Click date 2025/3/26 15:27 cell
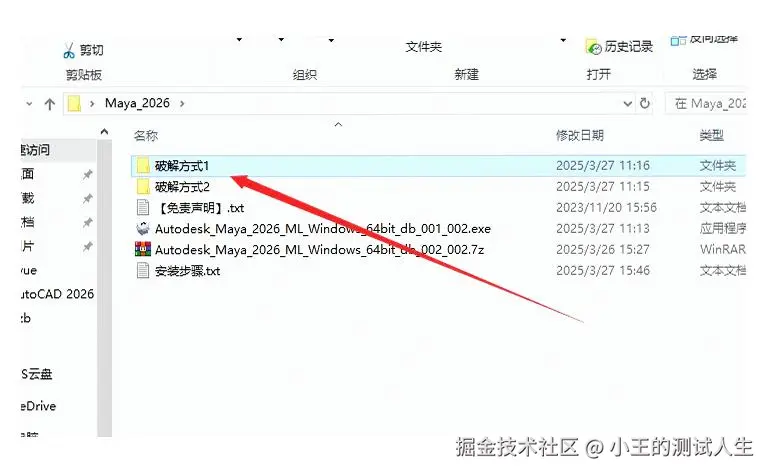 tap(602, 249)
